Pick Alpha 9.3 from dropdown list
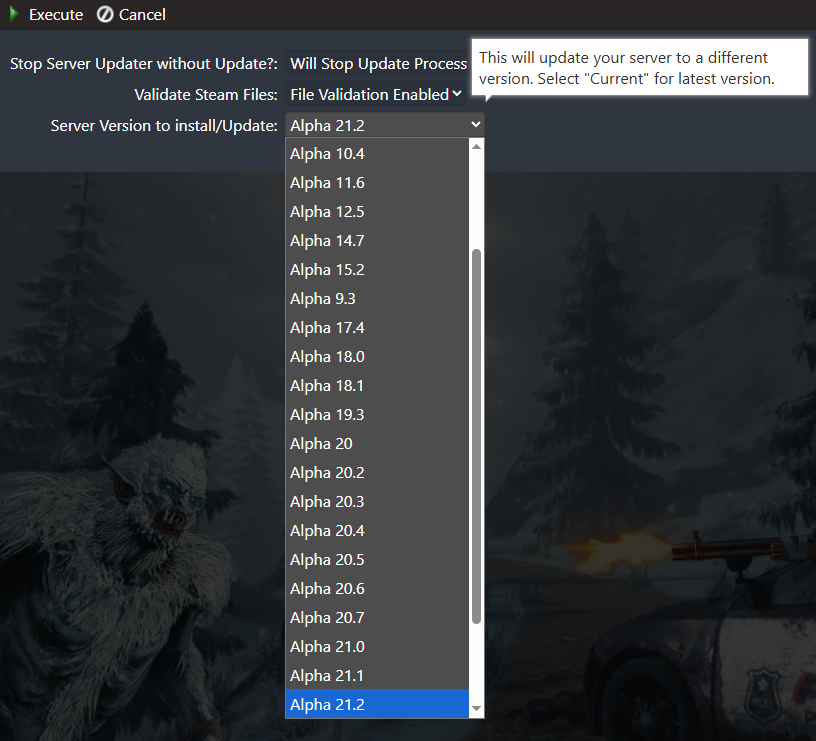Screen dimensions: 816x741 coord(377,299)
